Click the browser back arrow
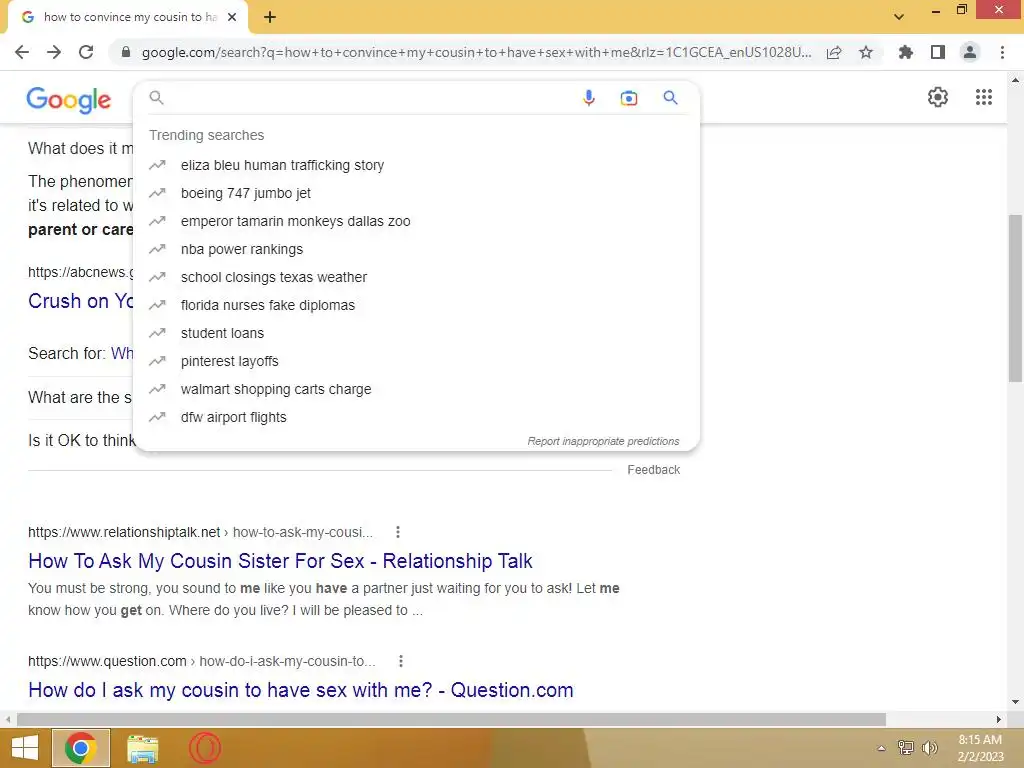1024x768 pixels. [22, 52]
